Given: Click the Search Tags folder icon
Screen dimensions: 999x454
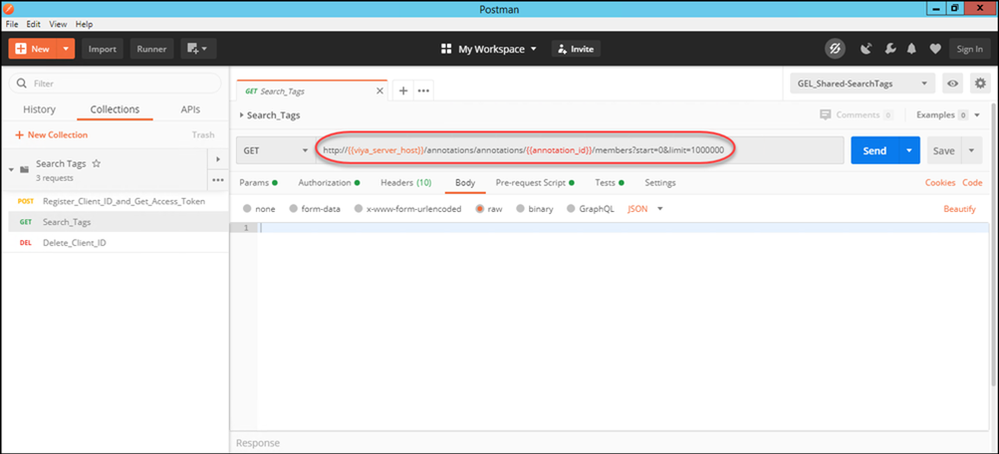Looking at the screenshot, I should [x=24, y=170].
